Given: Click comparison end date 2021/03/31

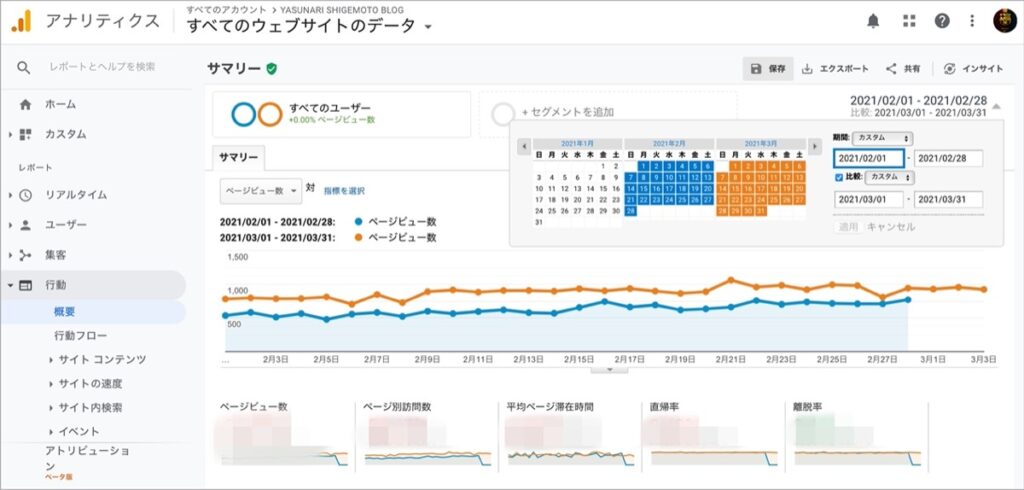Looking at the screenshot, I should tap(948, 199).
